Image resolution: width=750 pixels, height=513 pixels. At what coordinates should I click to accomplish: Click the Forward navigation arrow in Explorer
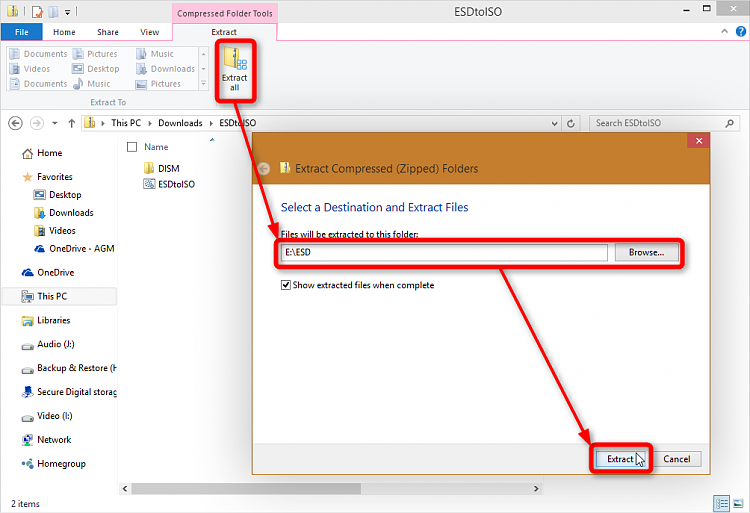click(36, 123)
